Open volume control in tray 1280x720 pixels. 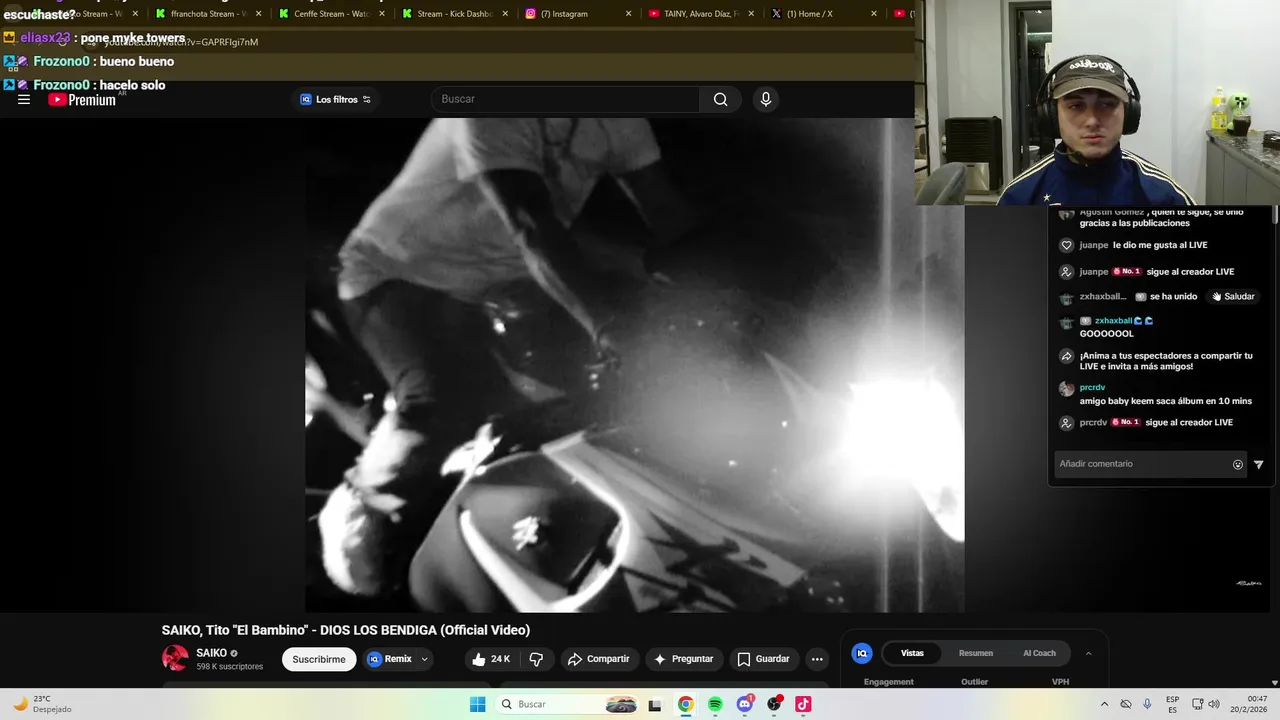pyautogui.click(x=1214, y=704)
